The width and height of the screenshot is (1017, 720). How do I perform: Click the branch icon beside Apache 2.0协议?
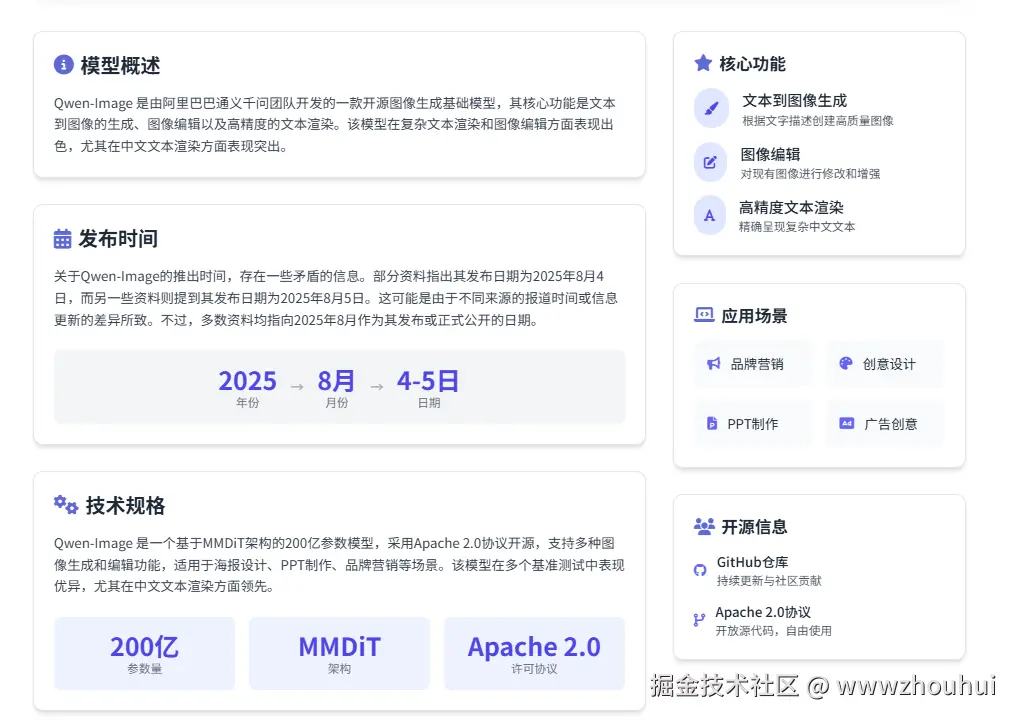click(699, 620)
